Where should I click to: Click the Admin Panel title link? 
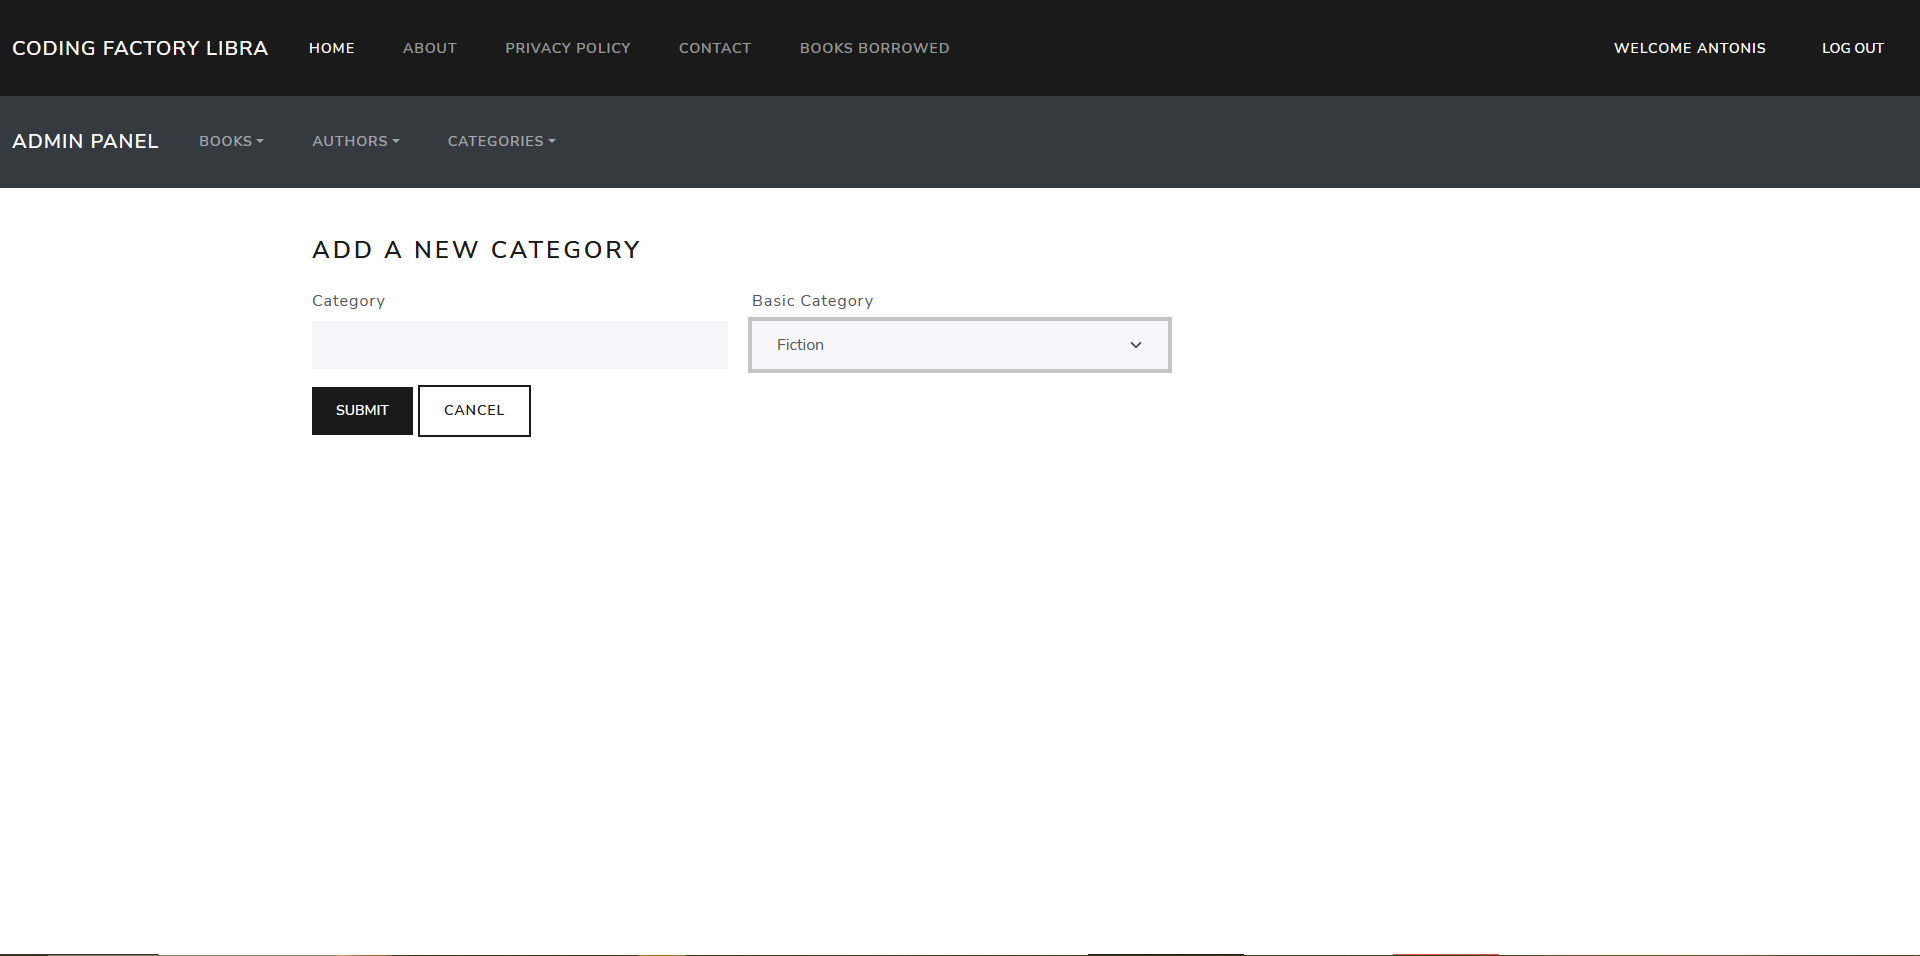pos(85,141)
